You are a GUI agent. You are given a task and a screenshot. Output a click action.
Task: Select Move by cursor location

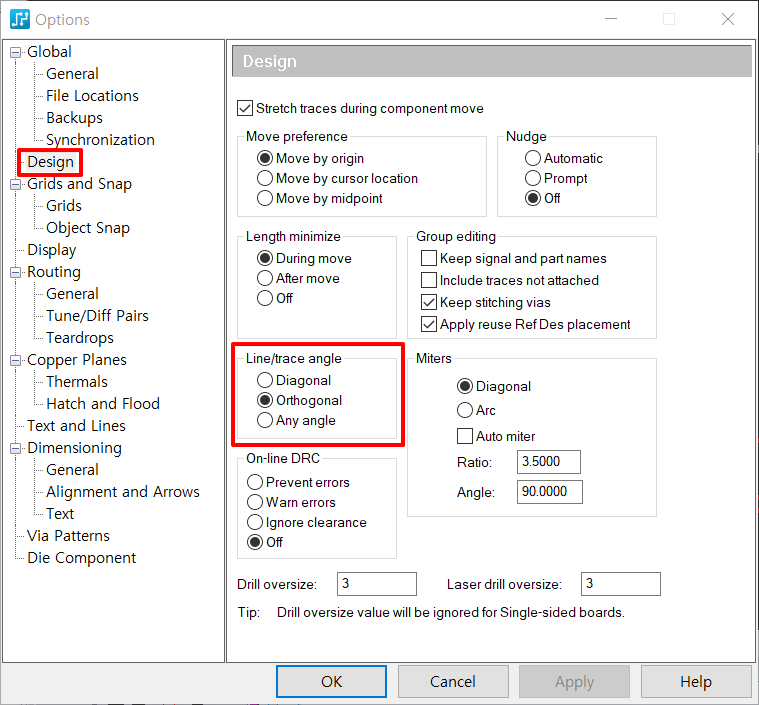coord(265,178)
